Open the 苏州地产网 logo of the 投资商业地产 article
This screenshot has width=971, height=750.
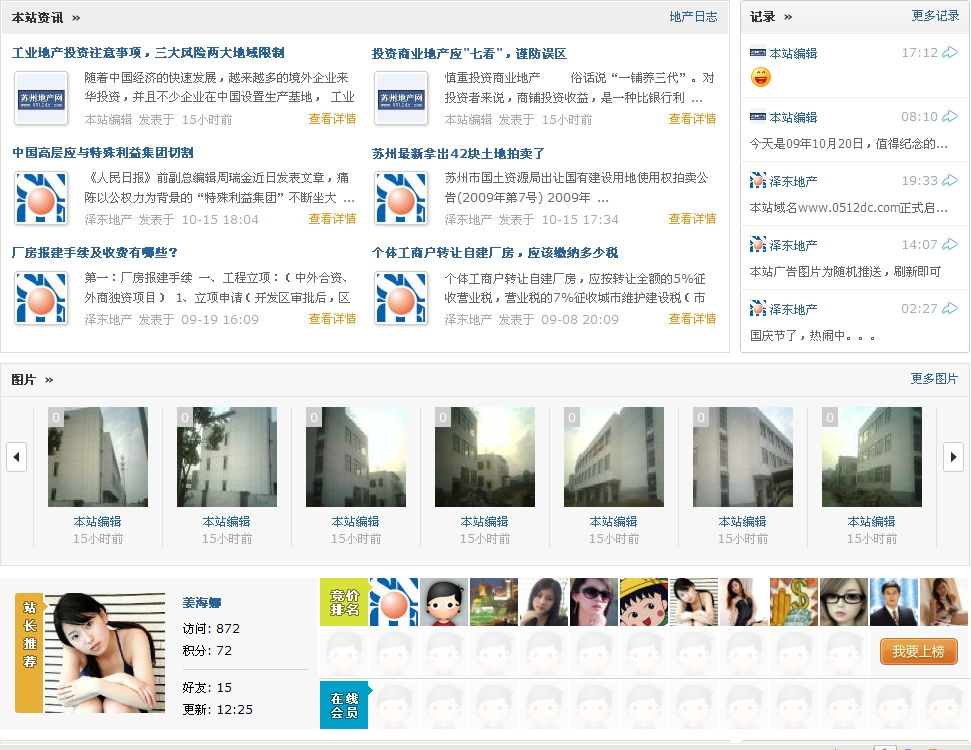[x=401, y=99]
